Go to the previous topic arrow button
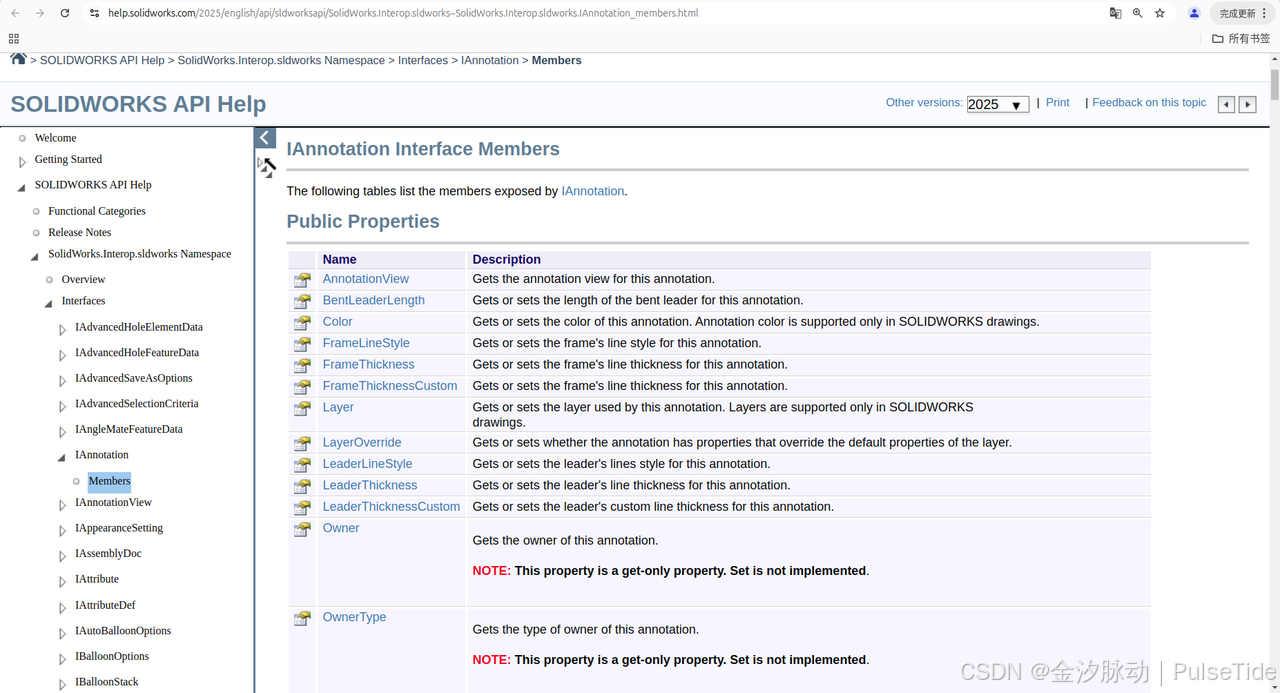Viewport: 1280px width, 693px height. click(x=1226, y=104)
